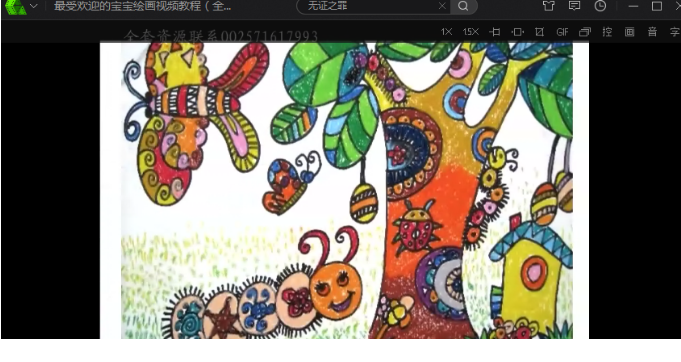Maximize the player window
The height and width of the screenshot is (362, 681).
coord(657,6)
